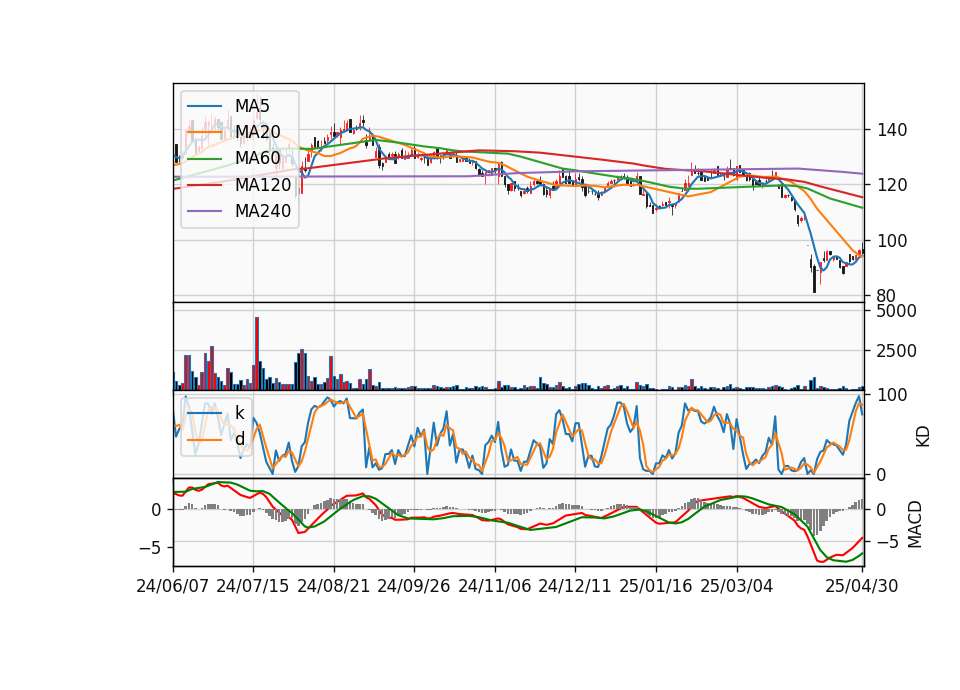Image resolution: width=960 pixels, height=690 pixels.
Task: Click the 5000 volume axis label
Action: (x=897, y=311)
